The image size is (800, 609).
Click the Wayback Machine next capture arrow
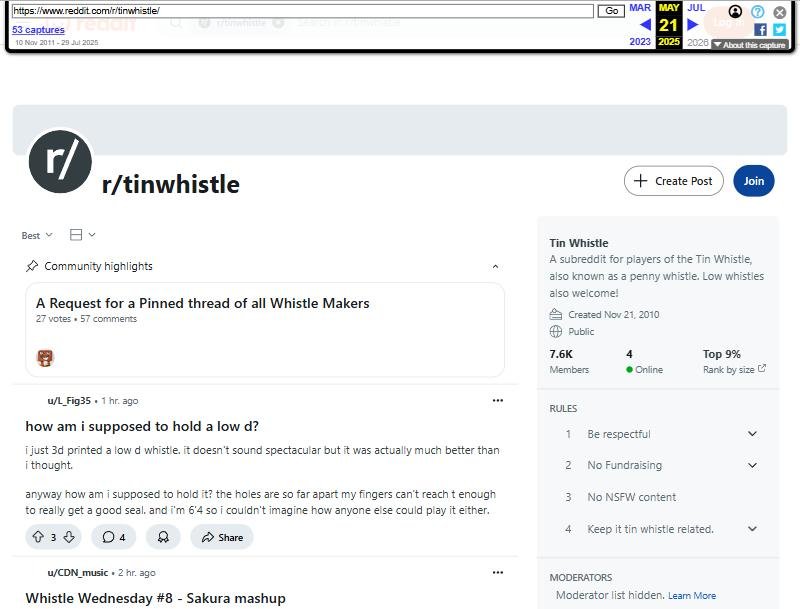click(x=692, y=24)
